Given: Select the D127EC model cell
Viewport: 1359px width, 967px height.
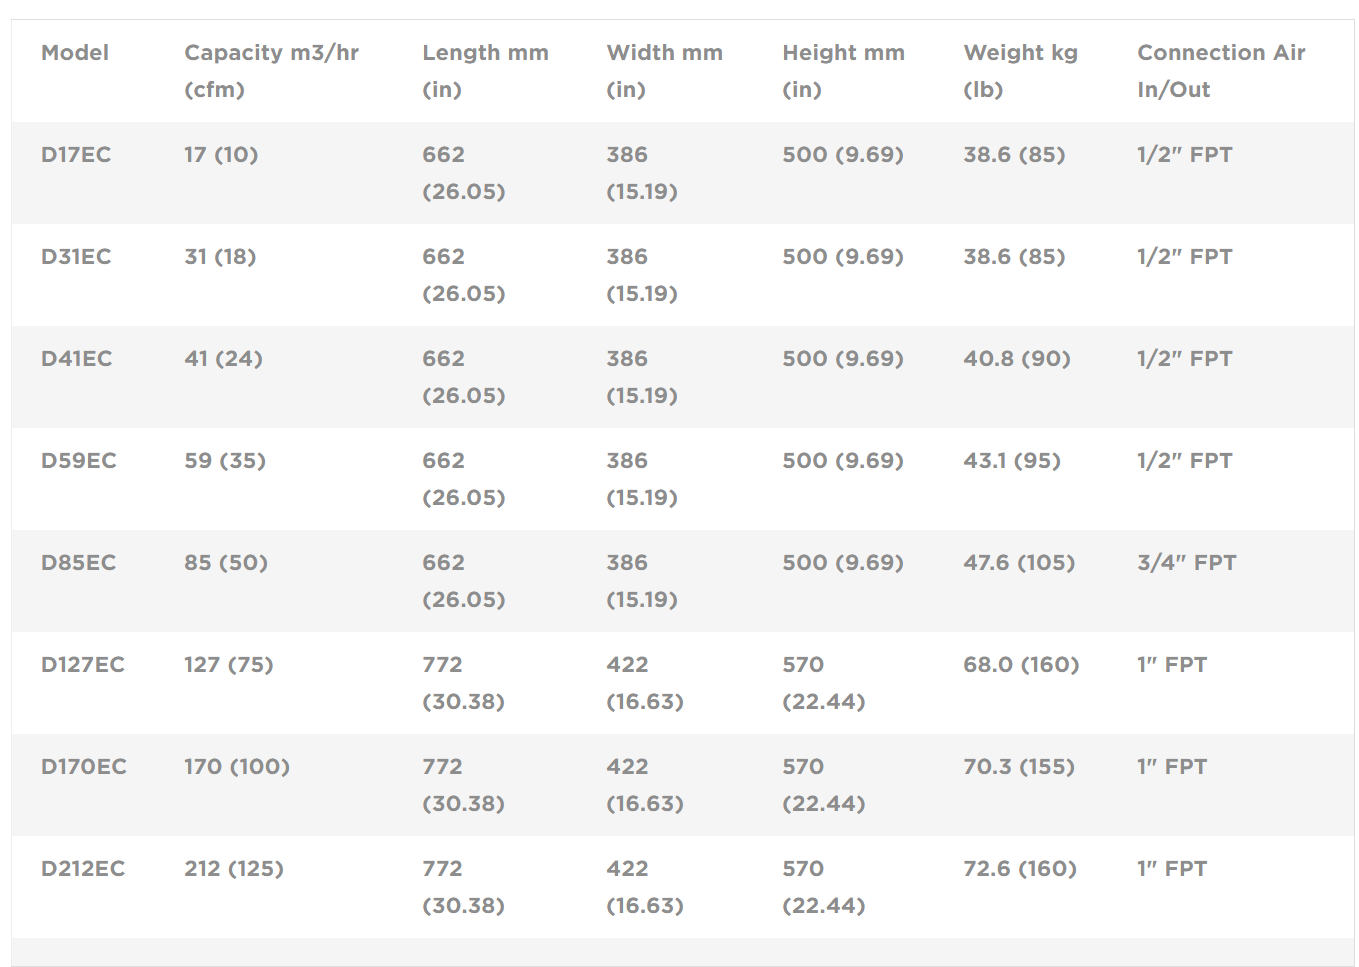Looking at the screenshot, I should [x=83, y=665].
